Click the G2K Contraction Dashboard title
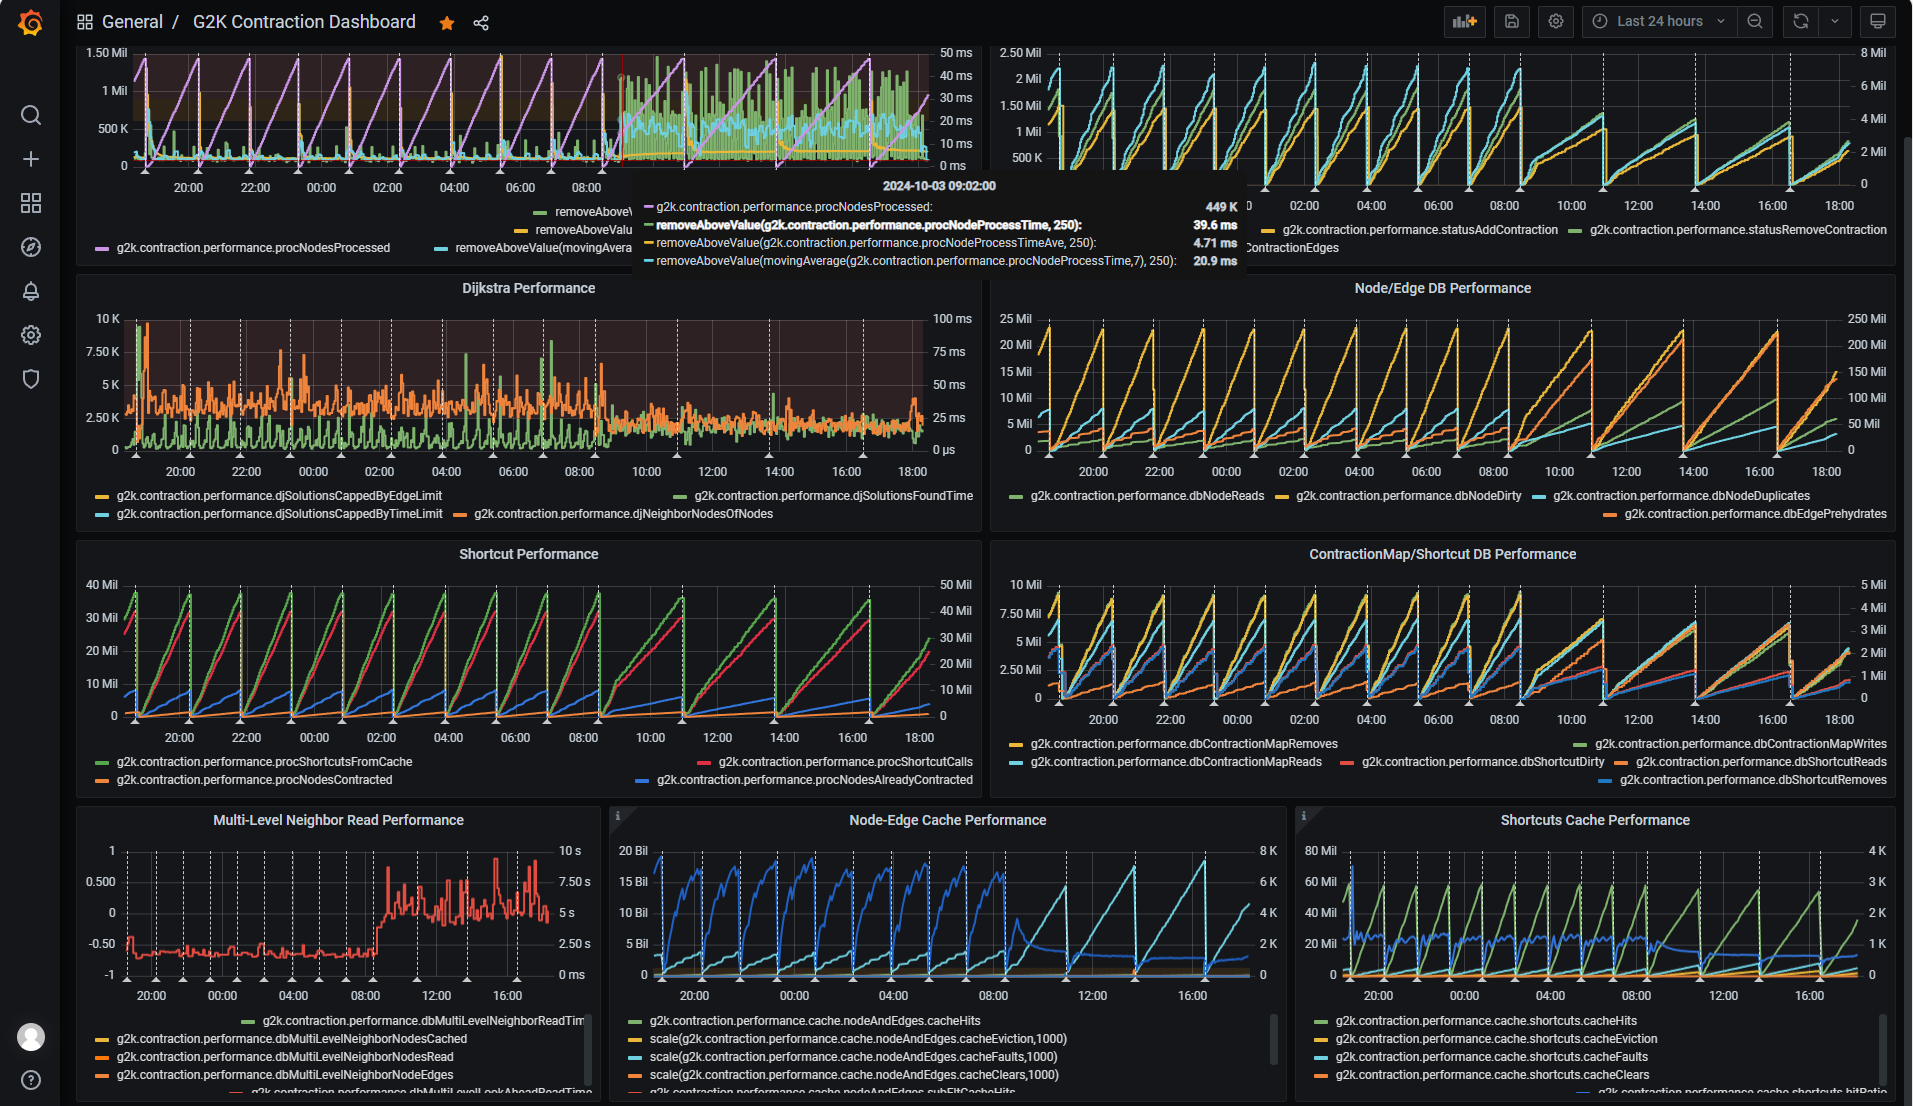The height and width of the screenshot is (1106, 1913). (x=304, y=22)
